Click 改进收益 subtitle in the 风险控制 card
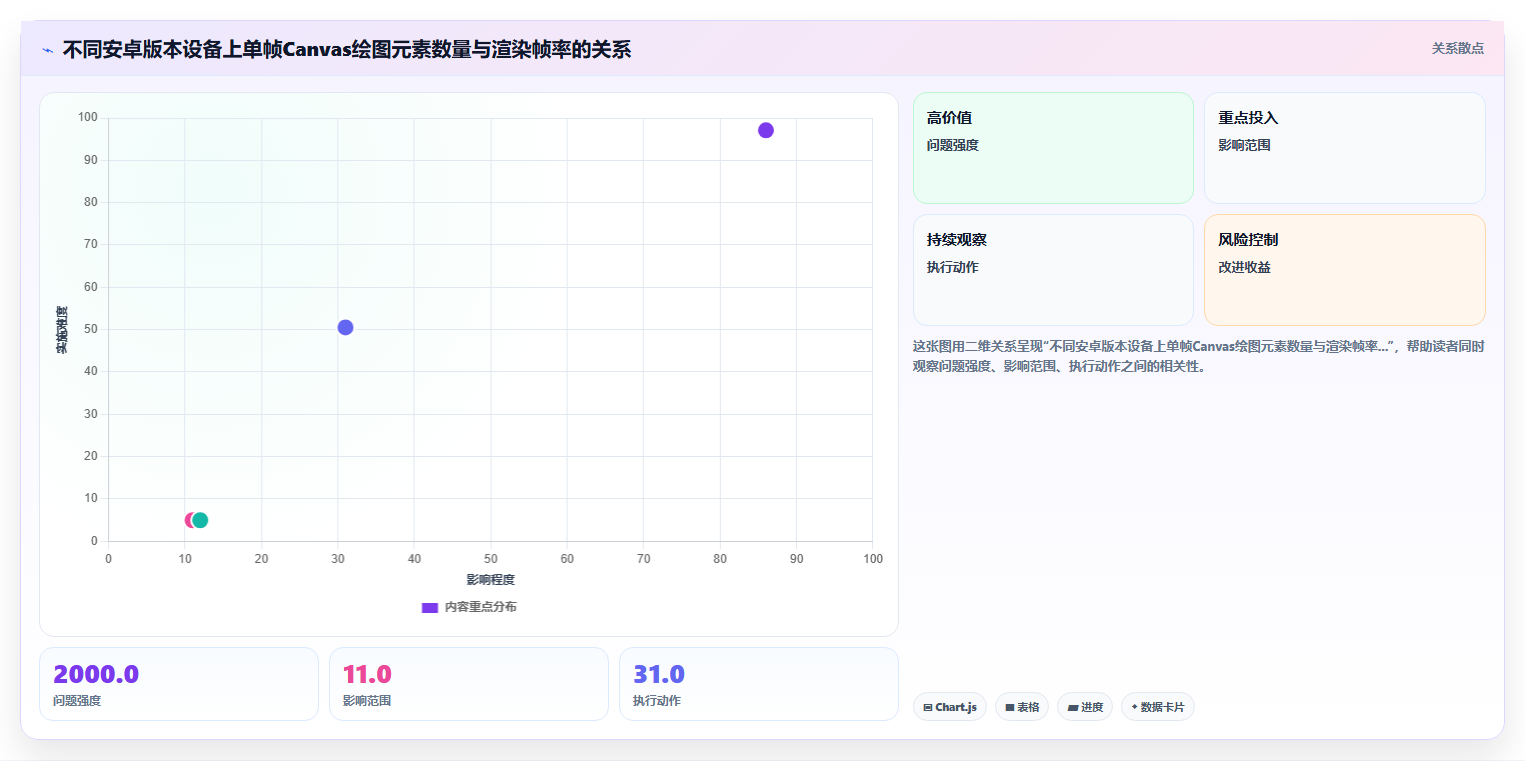 tap(1244, 267)
